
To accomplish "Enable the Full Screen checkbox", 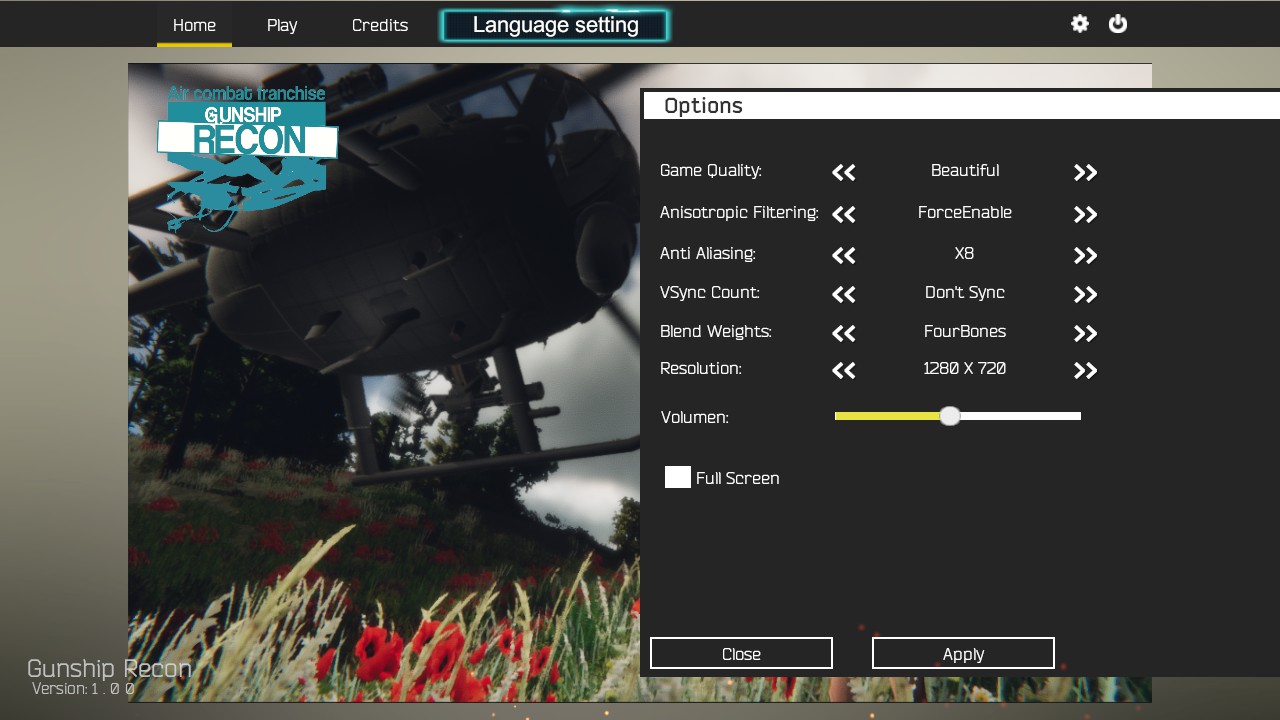I will (x=678, y=477).
